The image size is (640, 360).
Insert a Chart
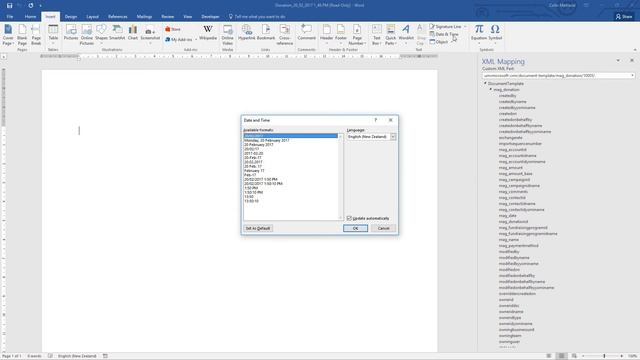pyautogui.click(x=133, y=33)
